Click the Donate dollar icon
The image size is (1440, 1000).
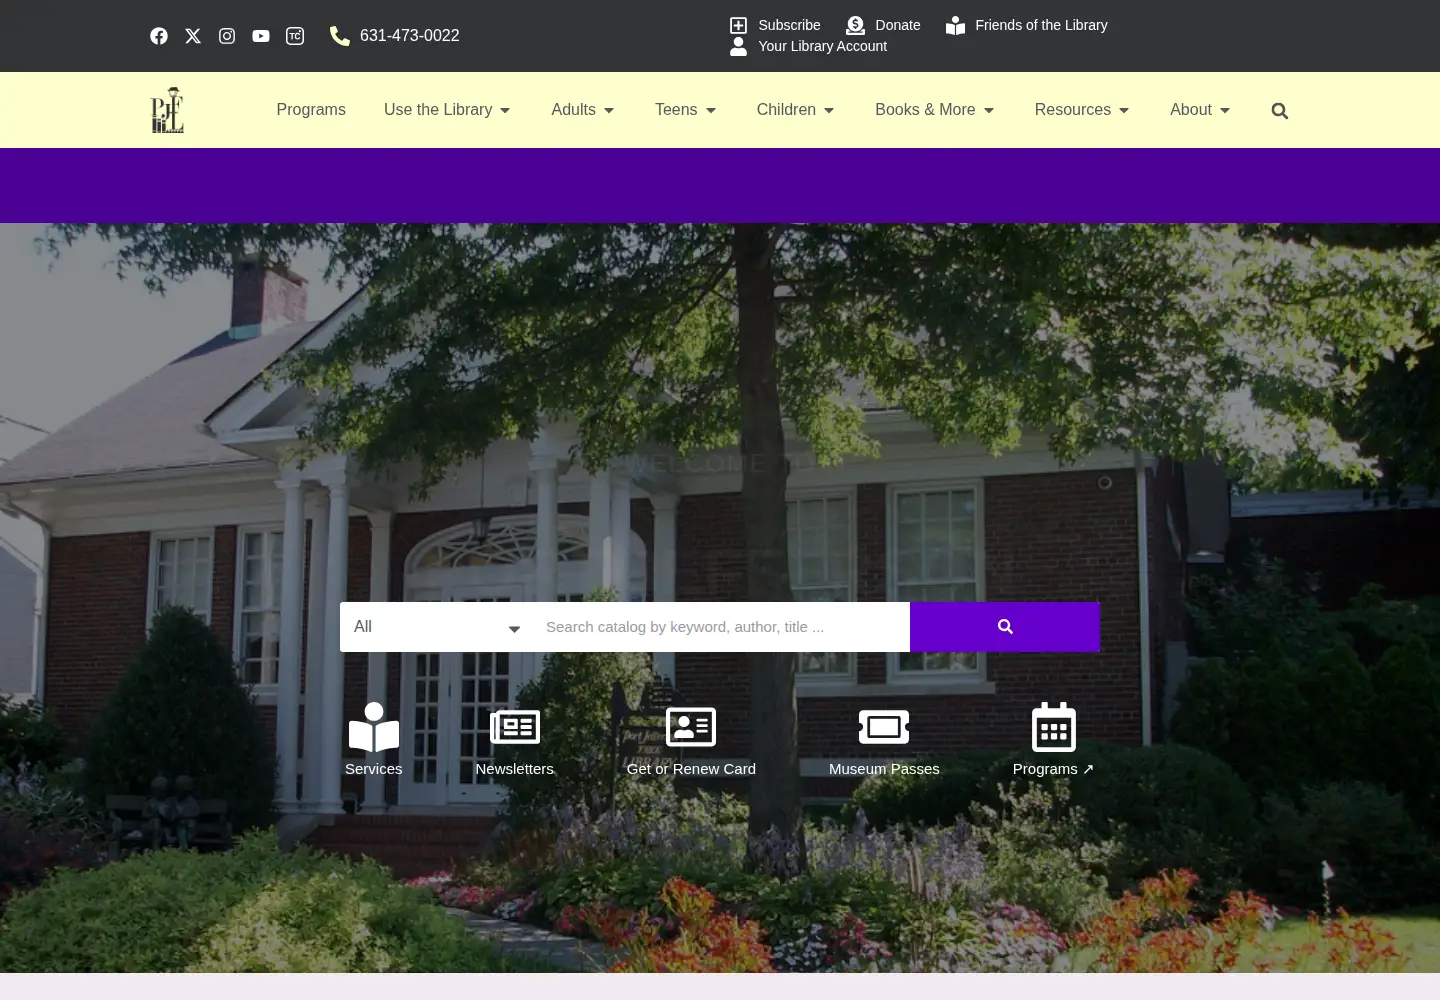click(855, 25)
